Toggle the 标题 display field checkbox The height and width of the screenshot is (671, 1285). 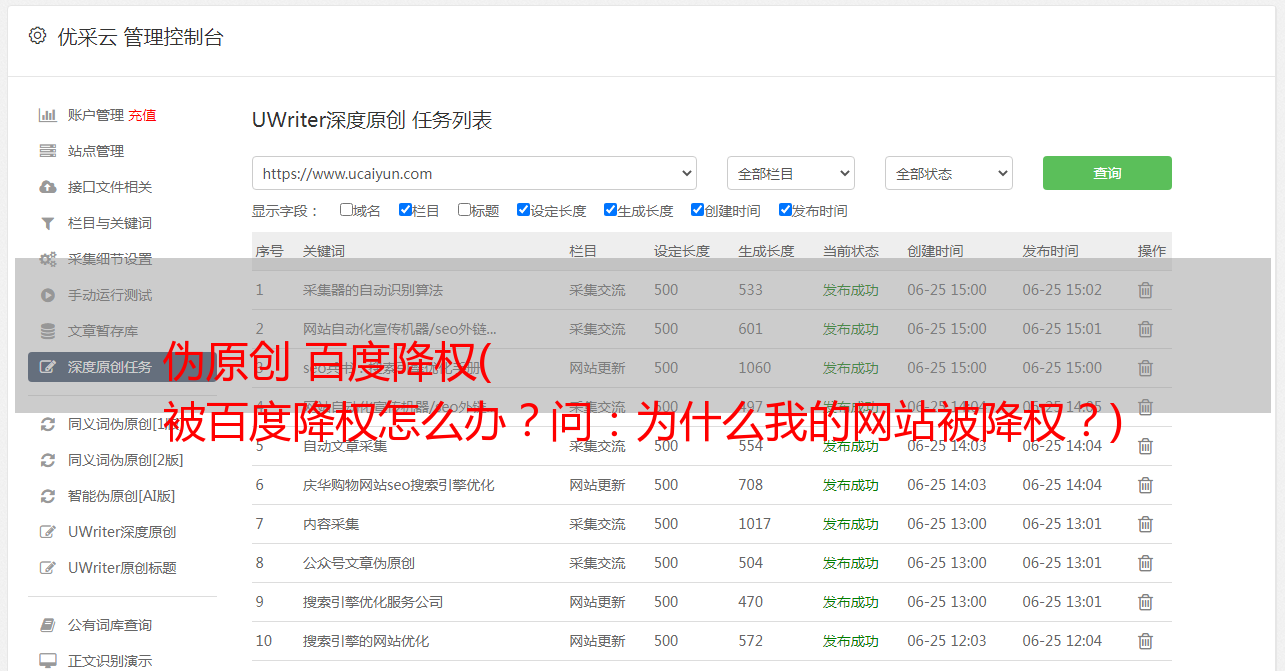(x=464, y=210)
